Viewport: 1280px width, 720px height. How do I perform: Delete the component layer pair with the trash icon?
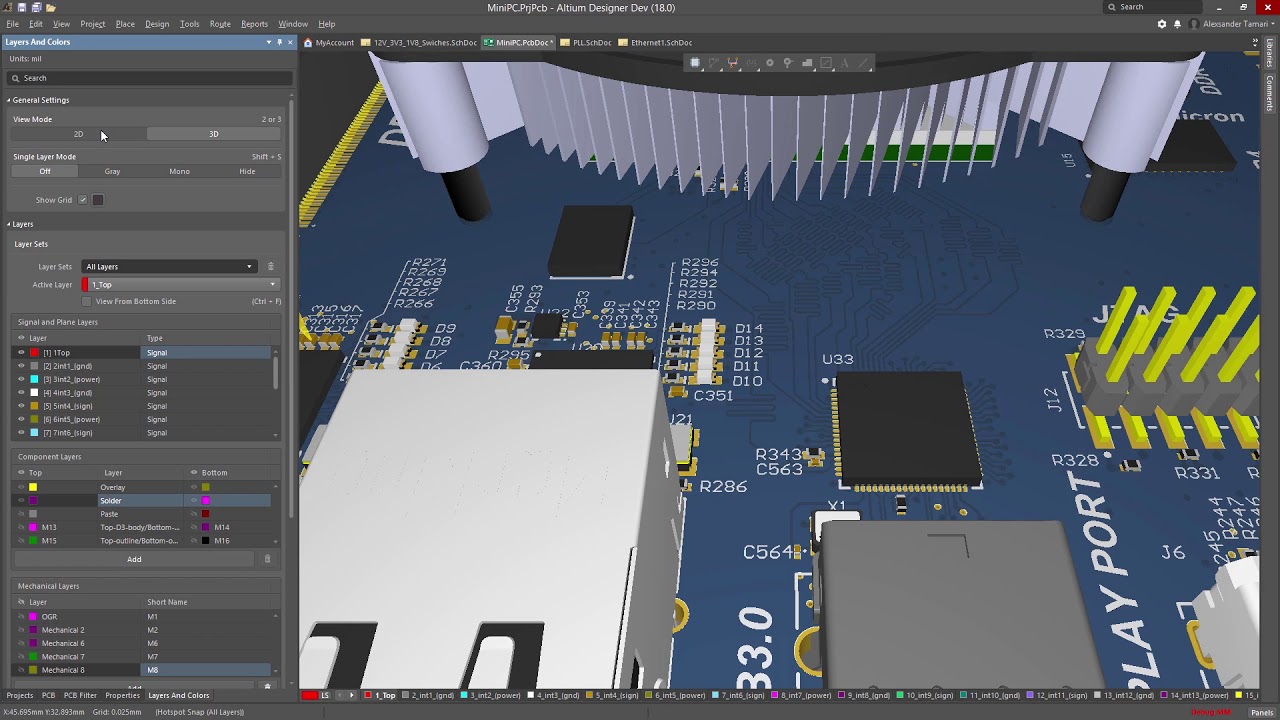click(x=267, y=559)
